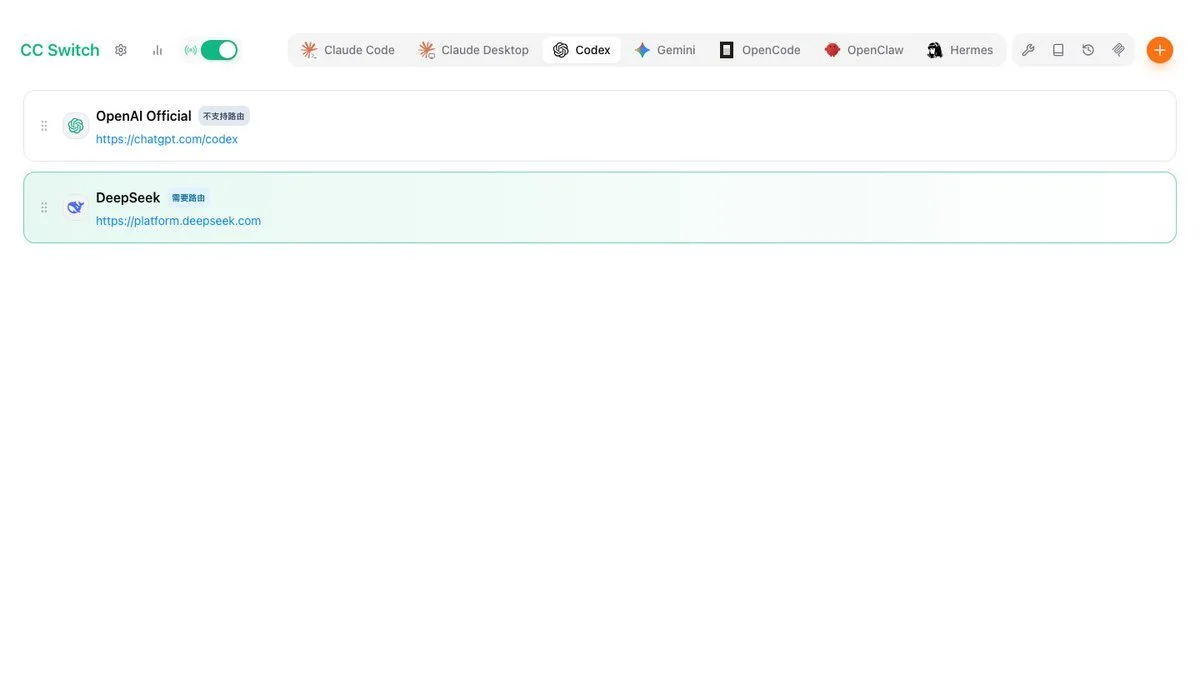Image resolution: width=1200 pixels, height=675 pixels.
Task: Open the https://chatgpt.com/codex link
Action: coord(167,139)
